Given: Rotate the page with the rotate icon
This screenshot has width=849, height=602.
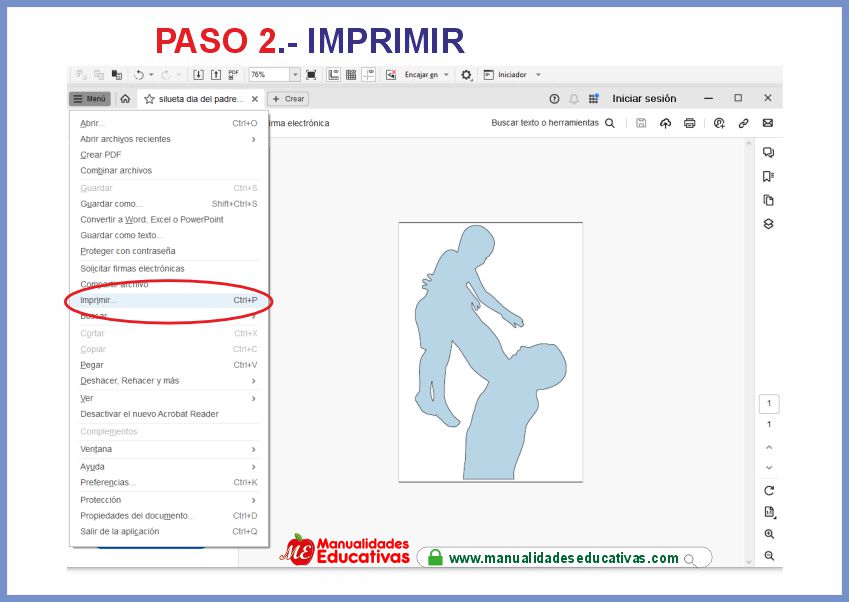Looking at the screenshot, I should [768, 490].
